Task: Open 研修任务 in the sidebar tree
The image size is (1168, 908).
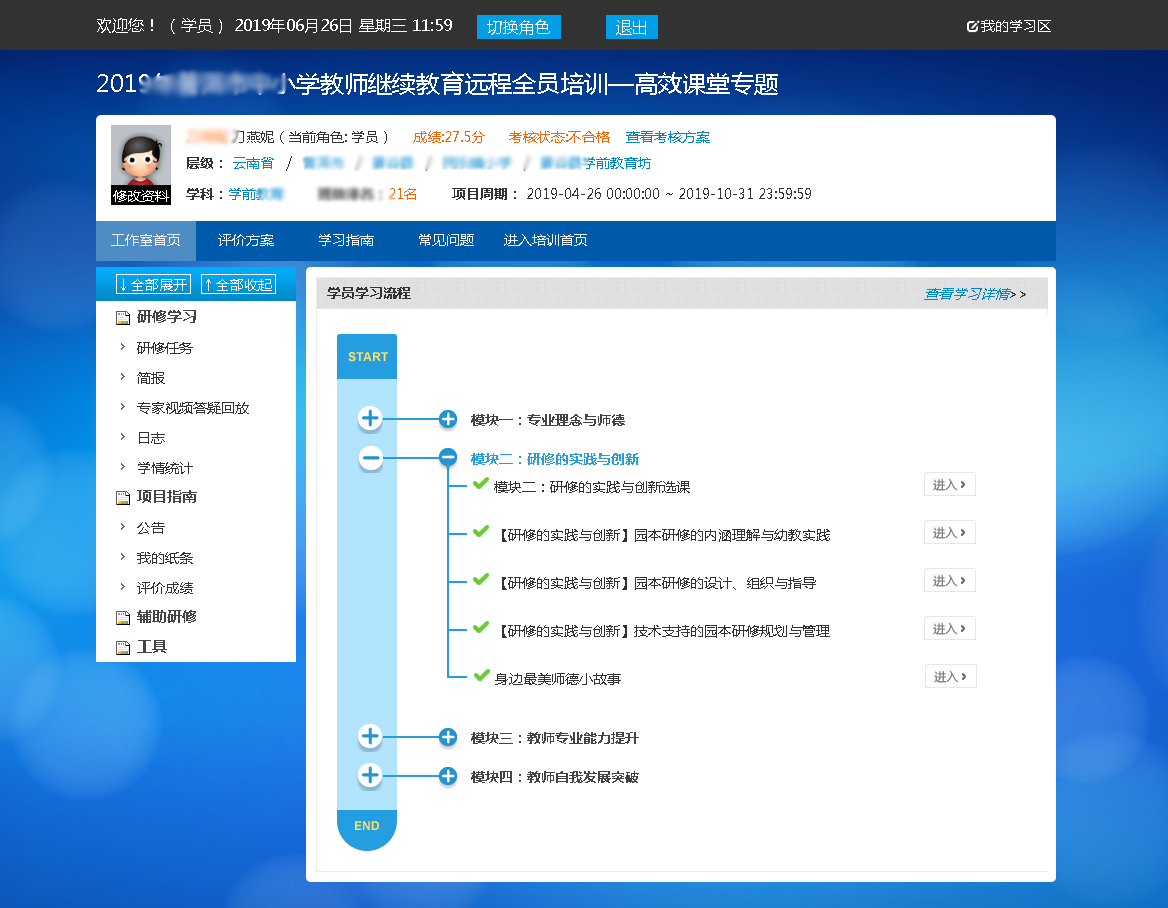Action: click(165, 348)
